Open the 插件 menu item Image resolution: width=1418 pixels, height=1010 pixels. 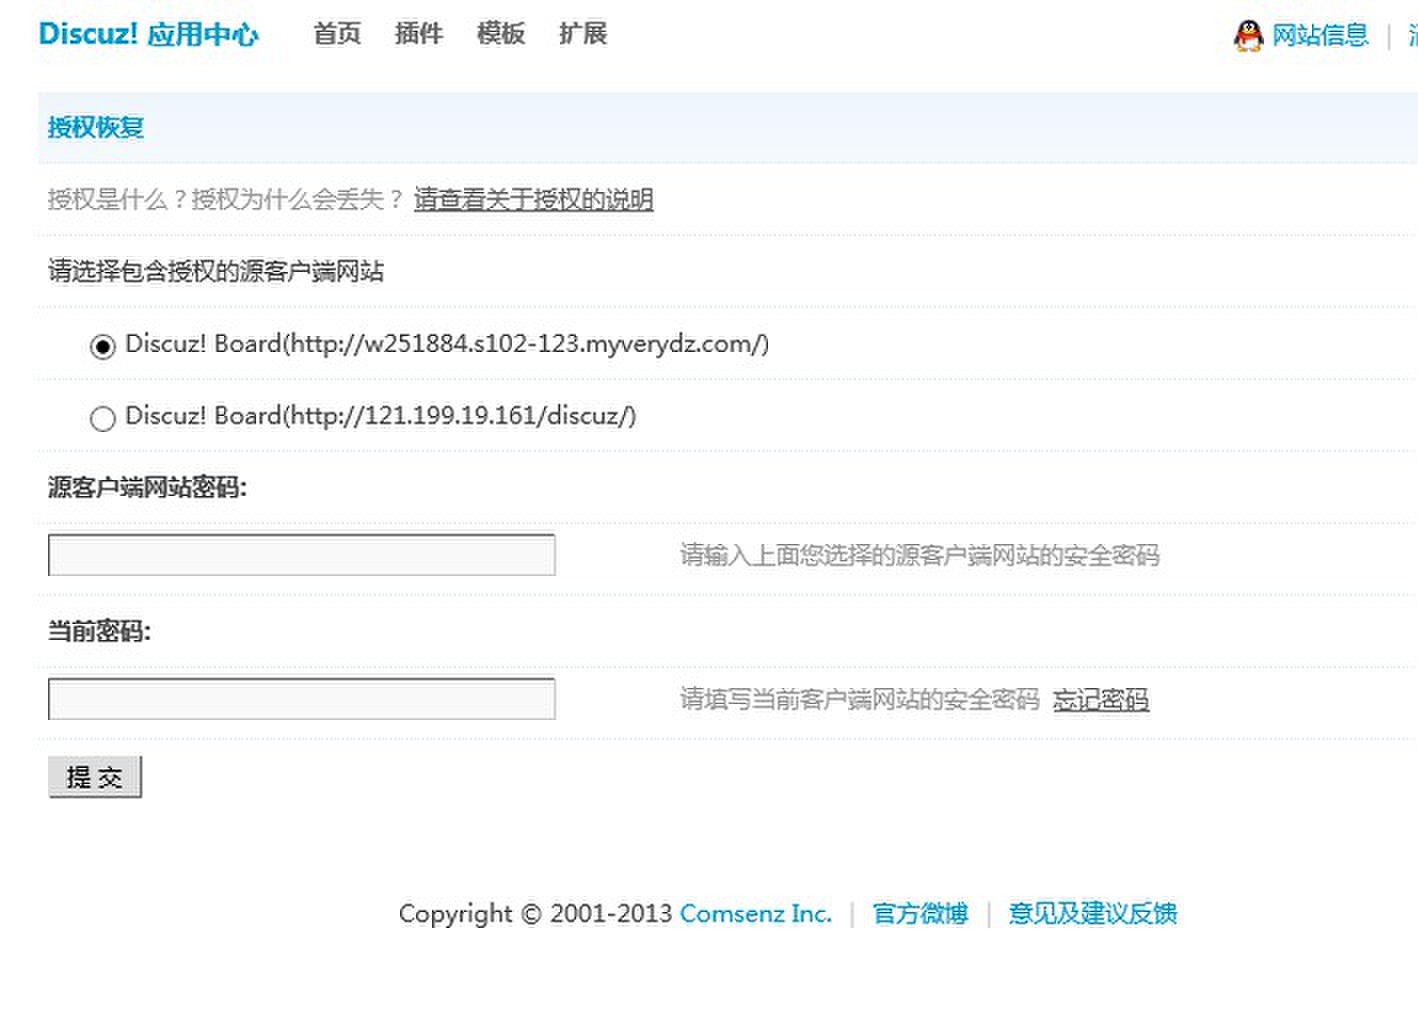tap(419, 34)
